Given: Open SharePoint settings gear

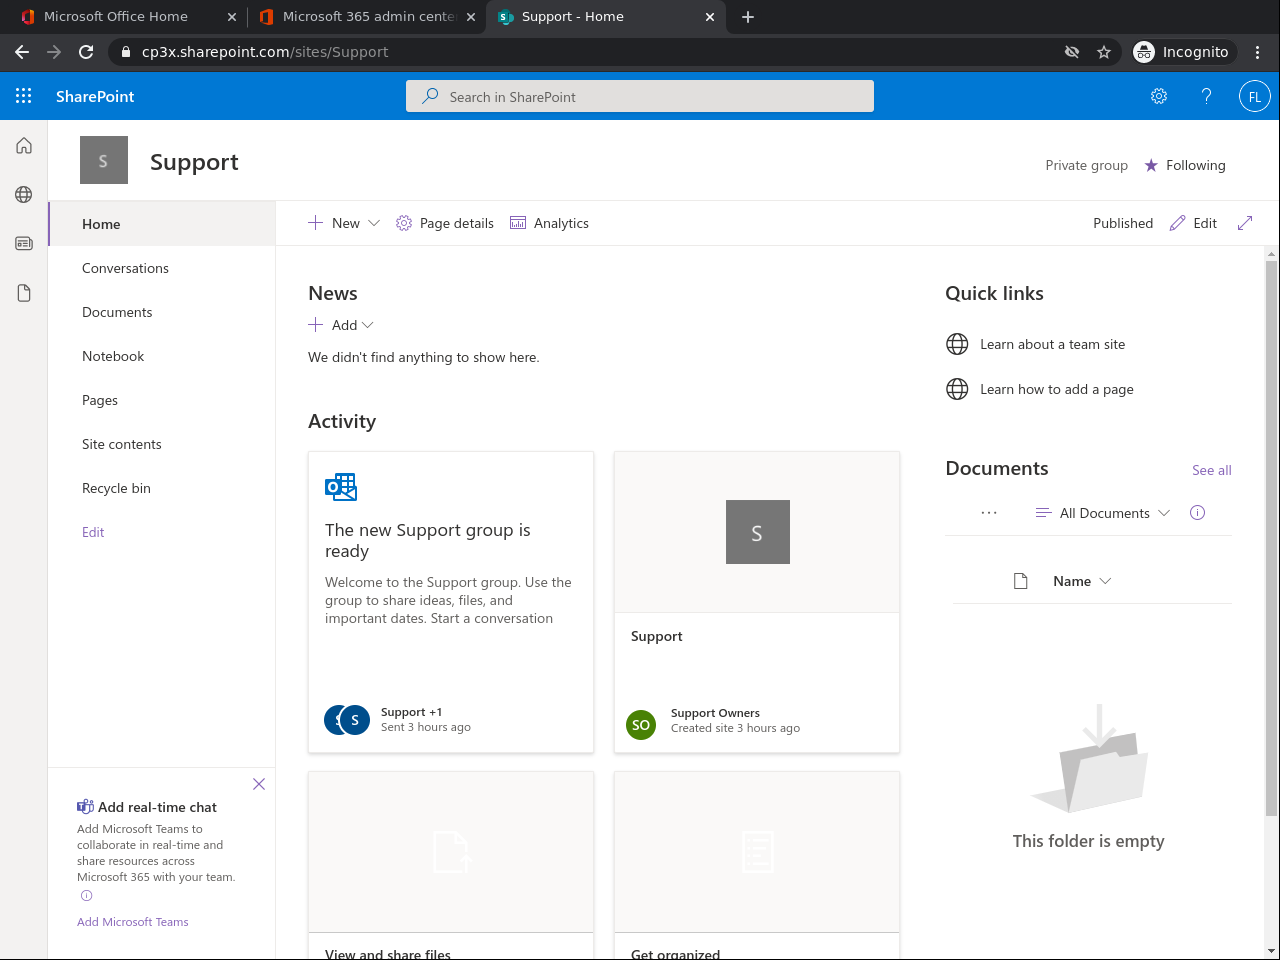Looking at the screenshot, I should (1159, 96).
